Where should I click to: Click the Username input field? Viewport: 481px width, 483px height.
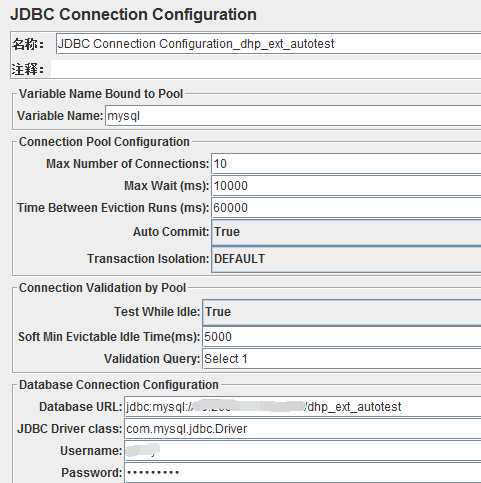303,451
